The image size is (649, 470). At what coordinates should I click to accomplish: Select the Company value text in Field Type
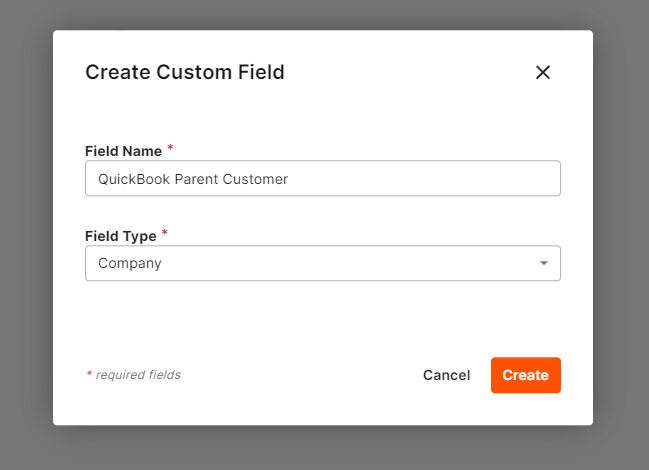129,264
